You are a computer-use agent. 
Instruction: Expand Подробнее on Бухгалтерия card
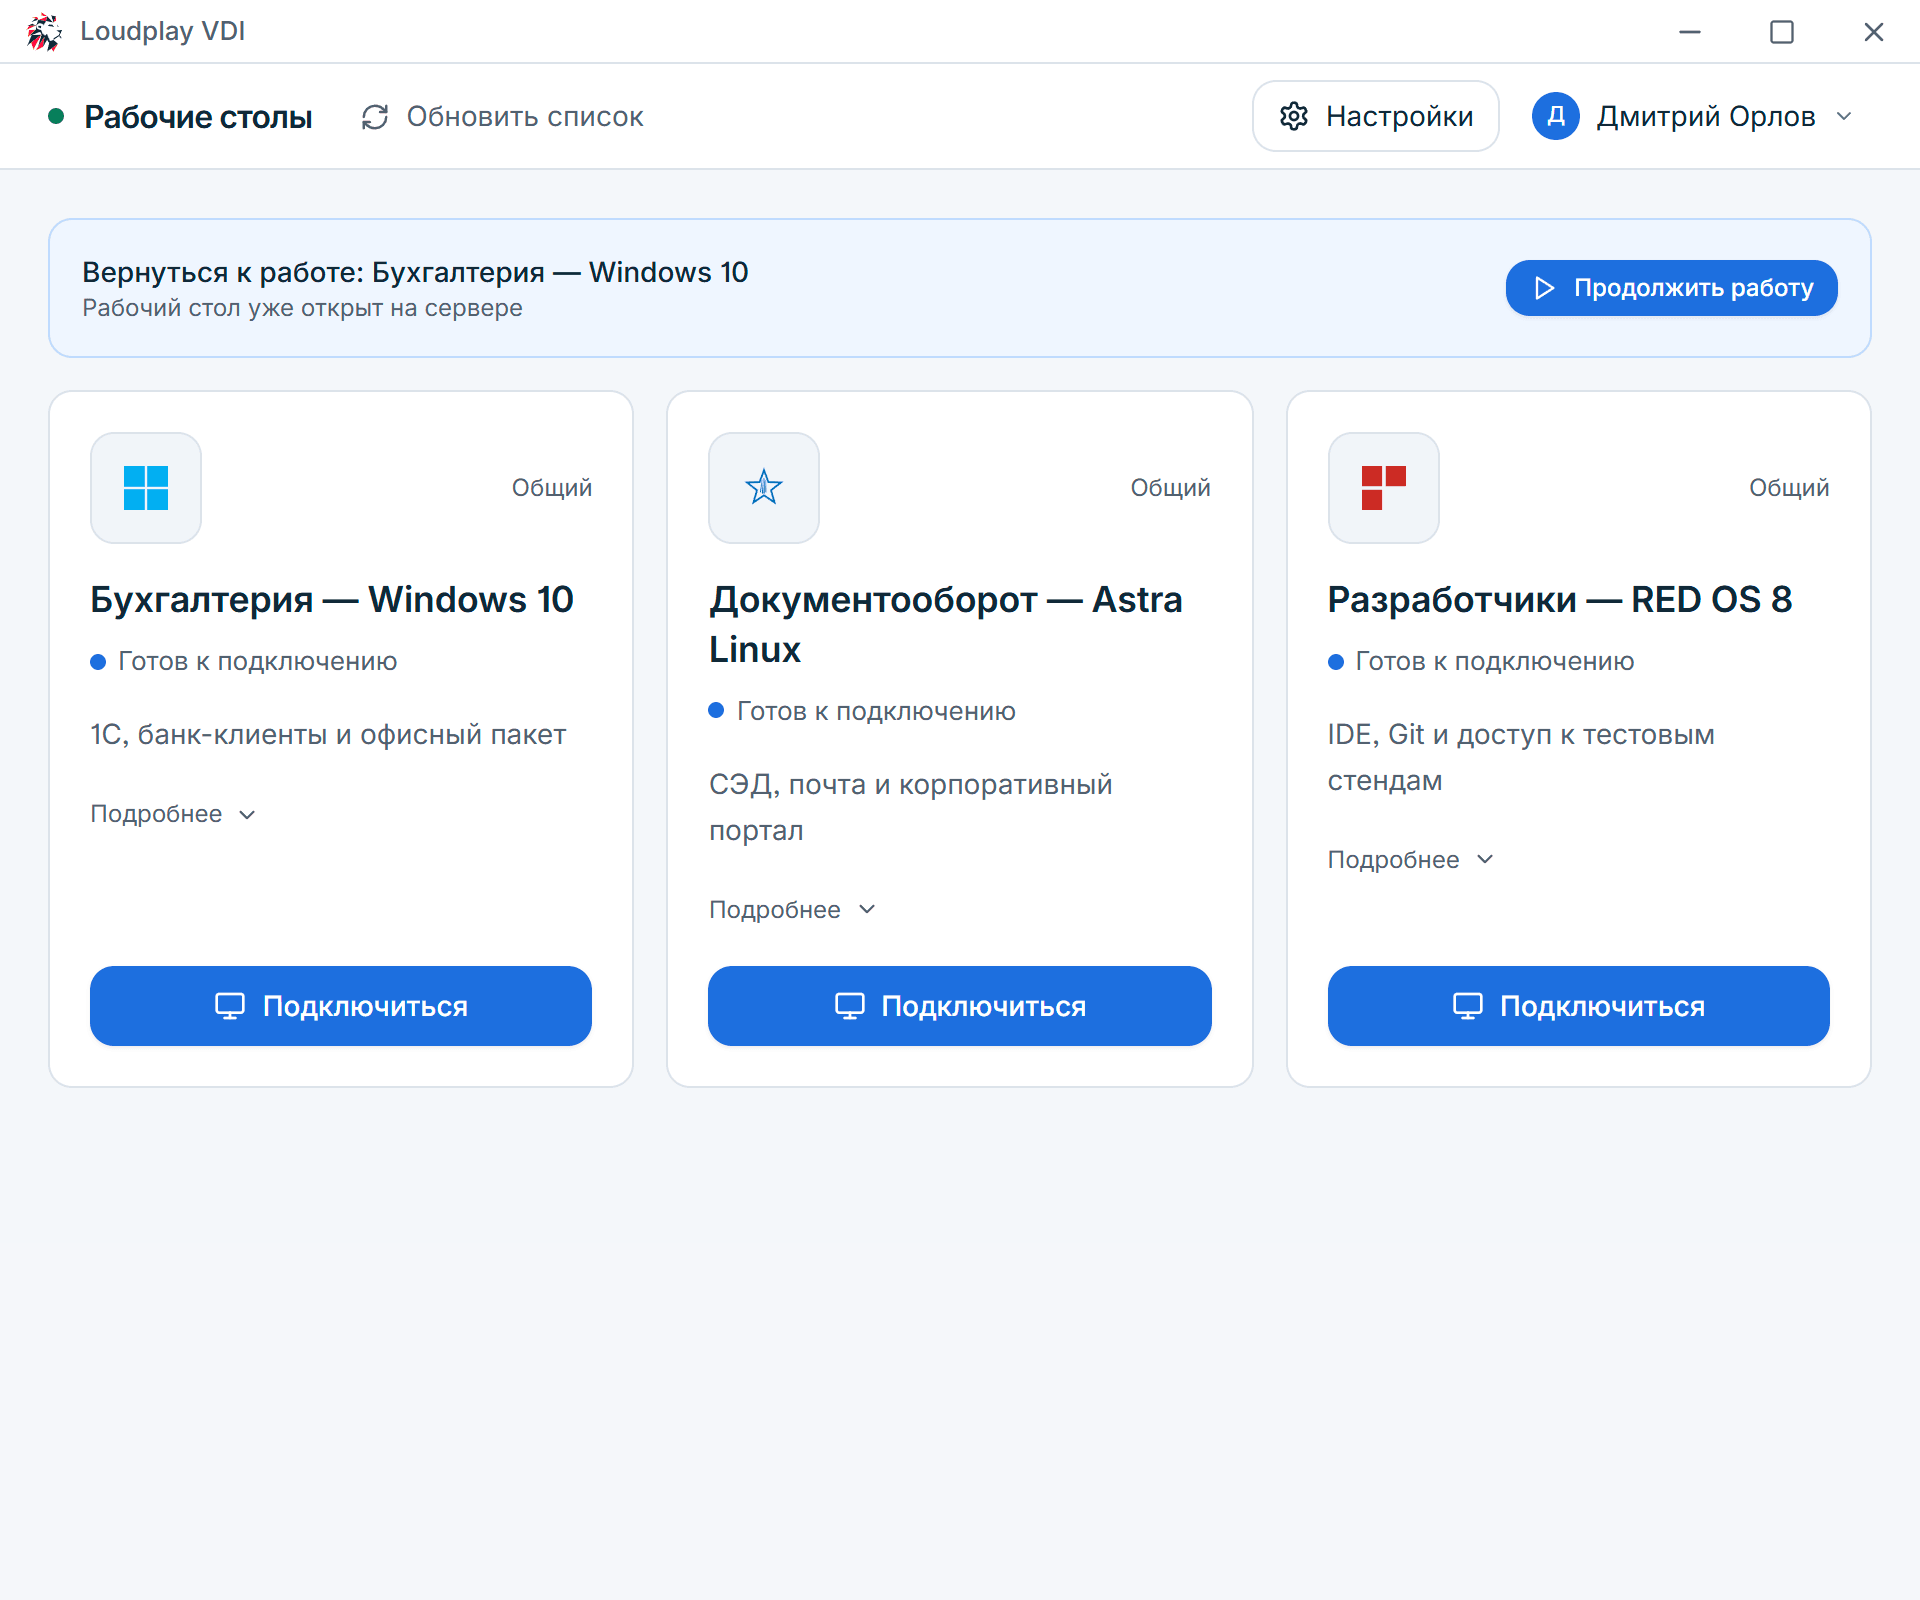tap(173, 814)
